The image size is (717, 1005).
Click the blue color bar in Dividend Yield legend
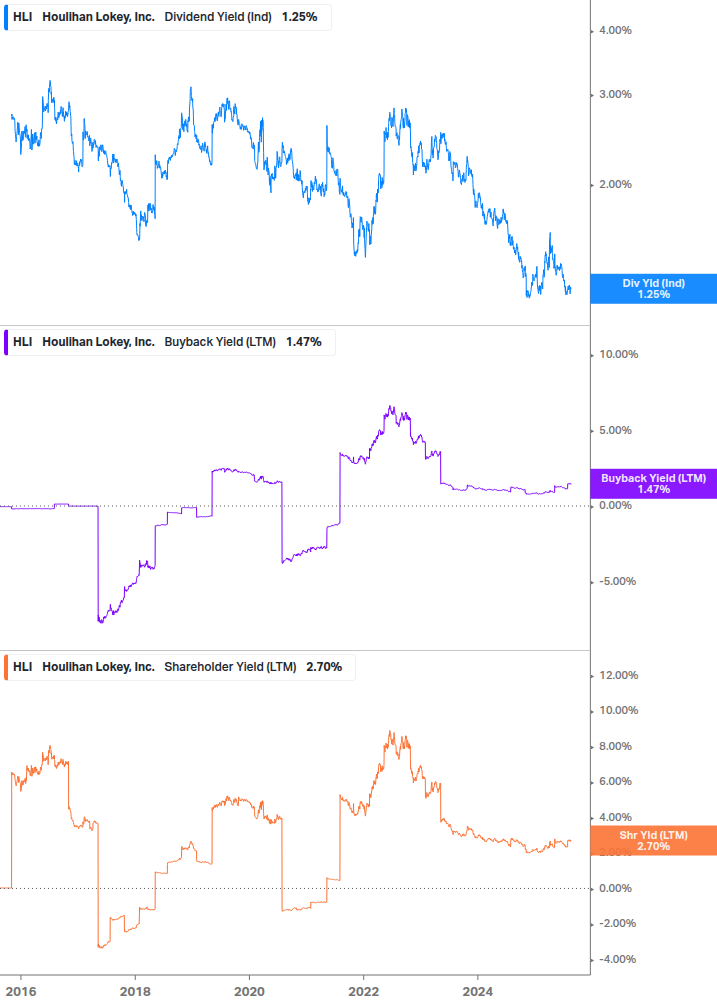tap(6, 17)
